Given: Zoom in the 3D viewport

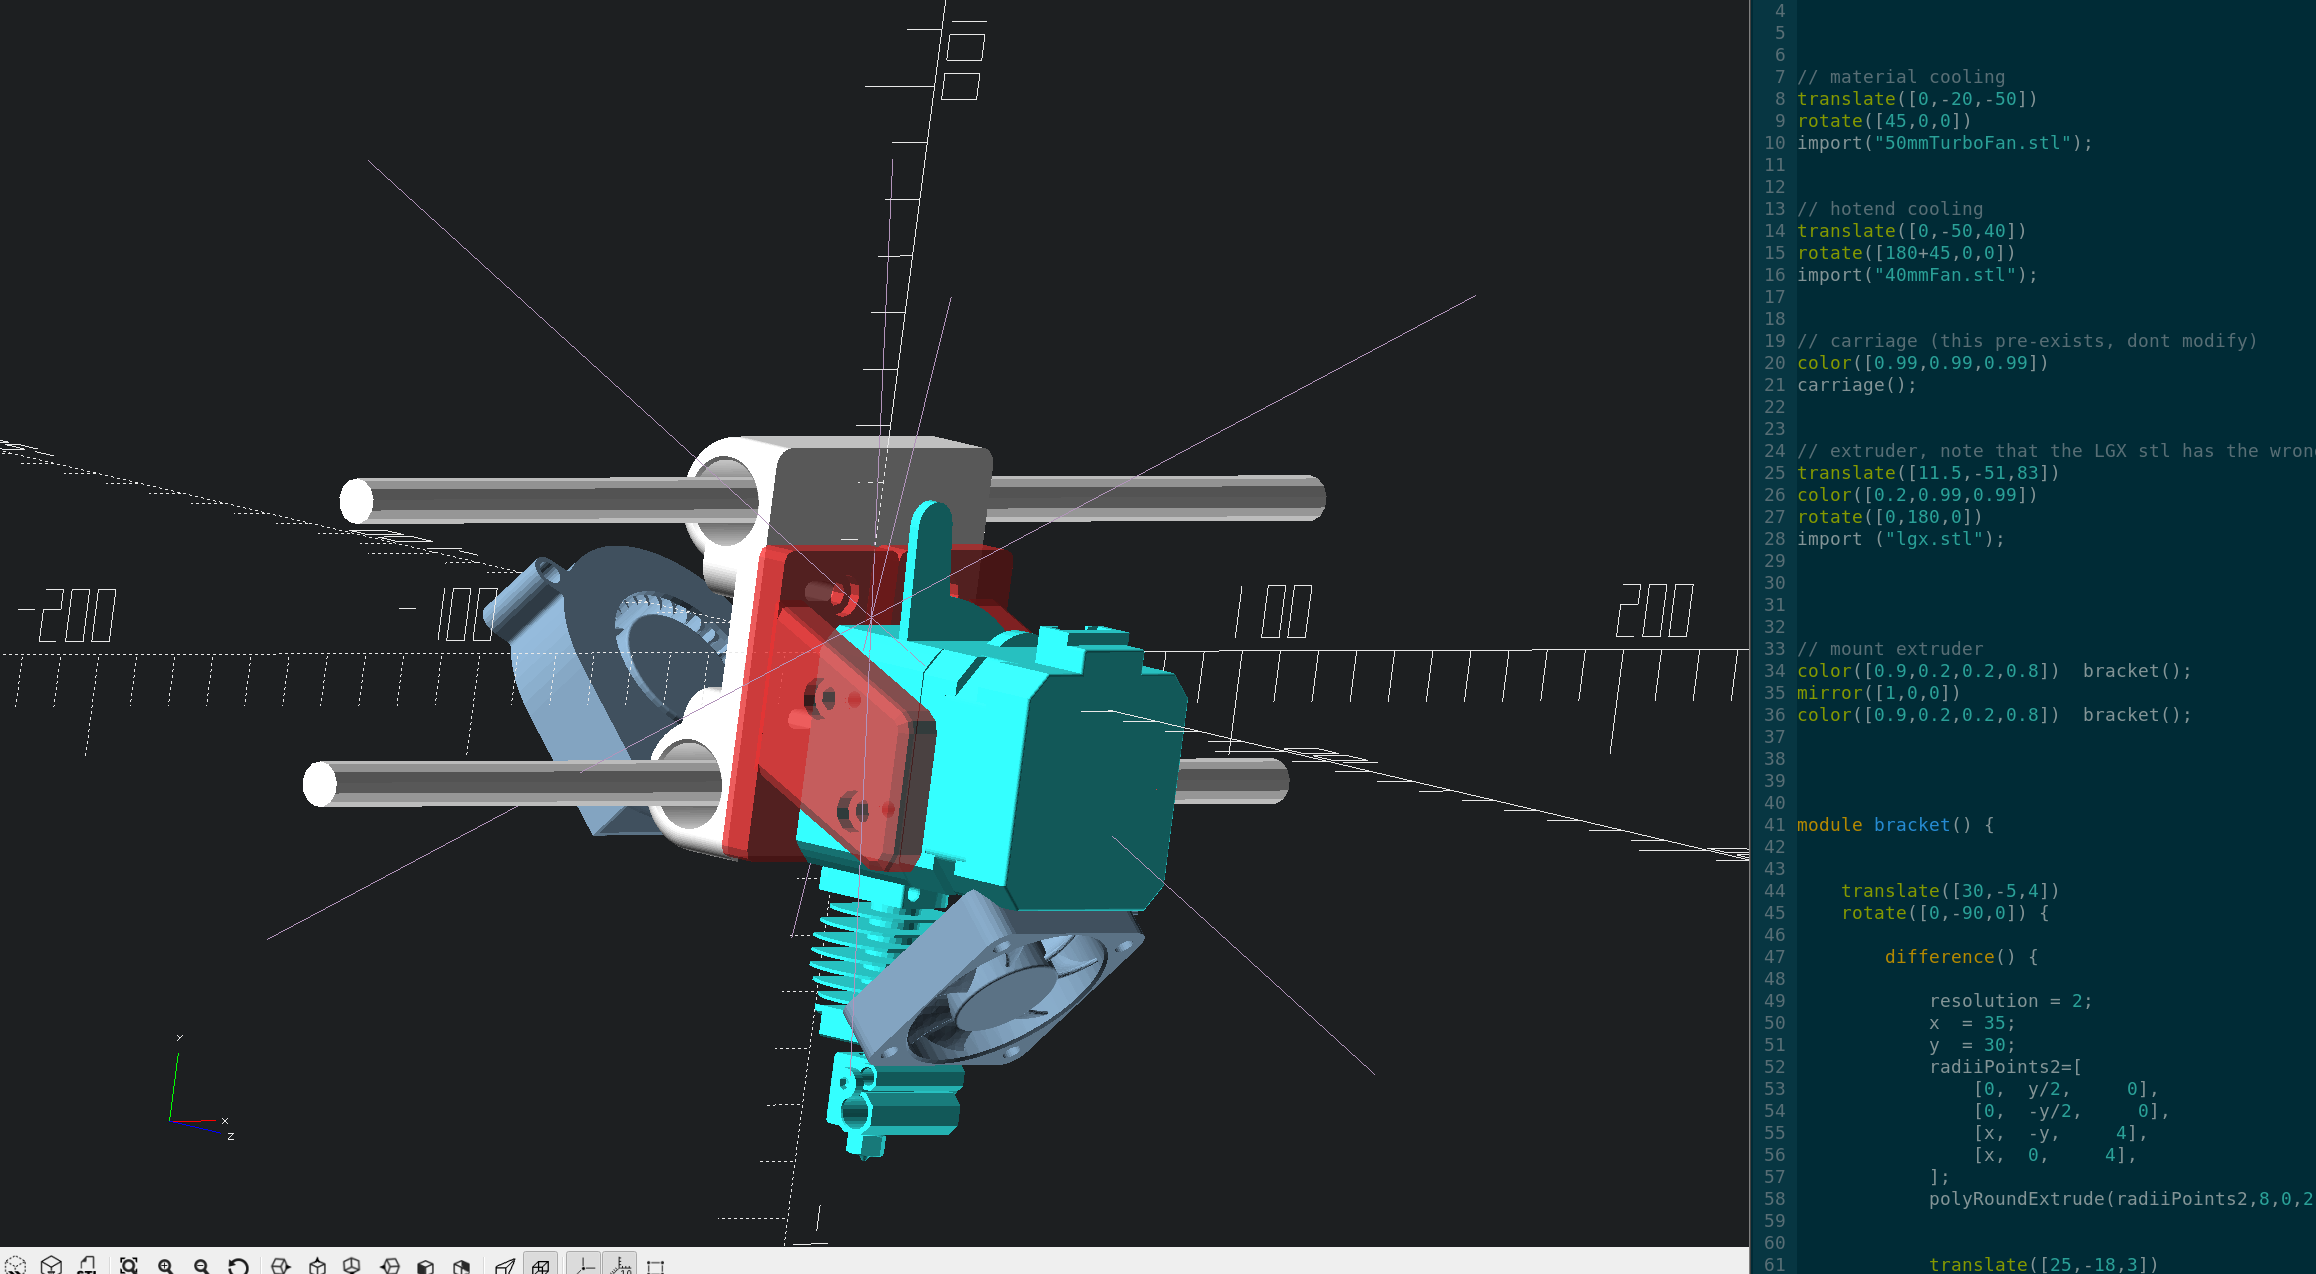Looking at the screenshot, I should click(166, 1265).
